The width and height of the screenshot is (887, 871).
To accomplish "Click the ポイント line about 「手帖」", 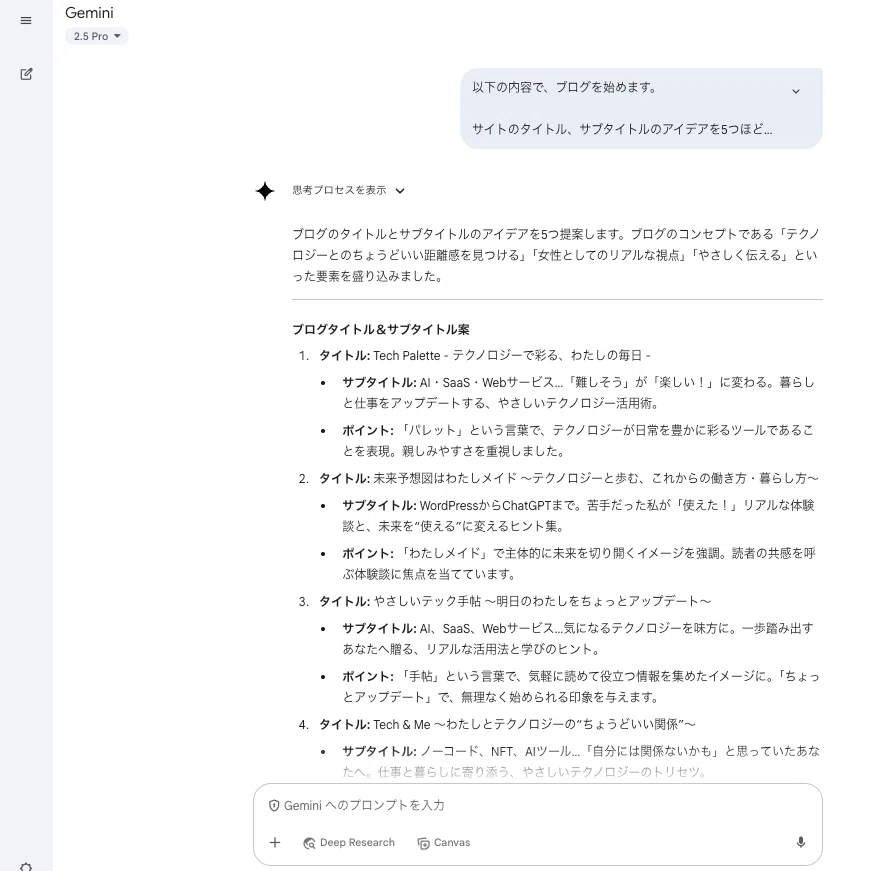I will pos(580,687).
